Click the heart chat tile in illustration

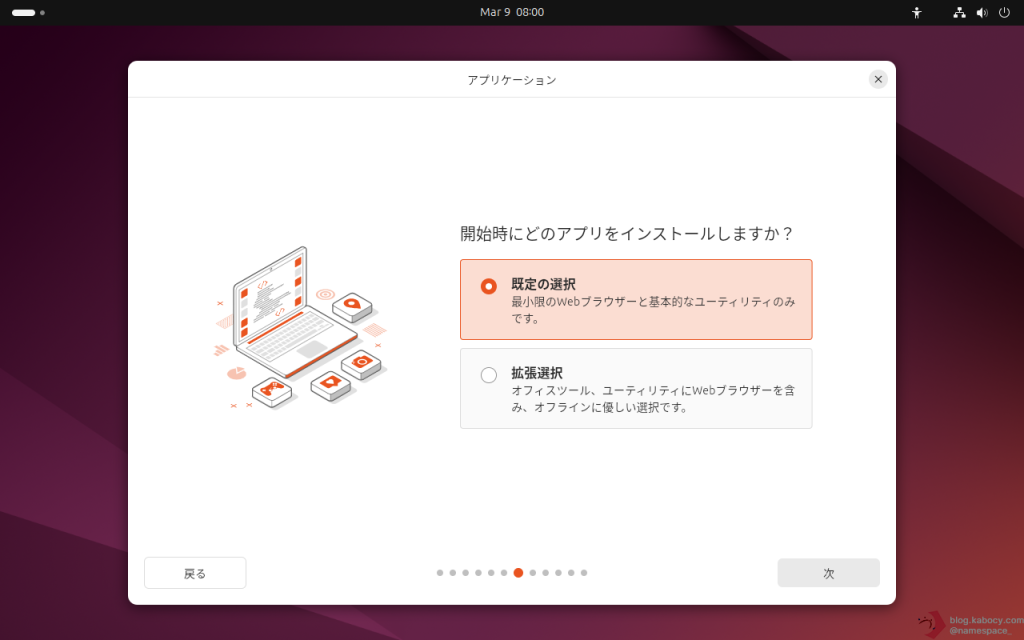tap(329, 383)
